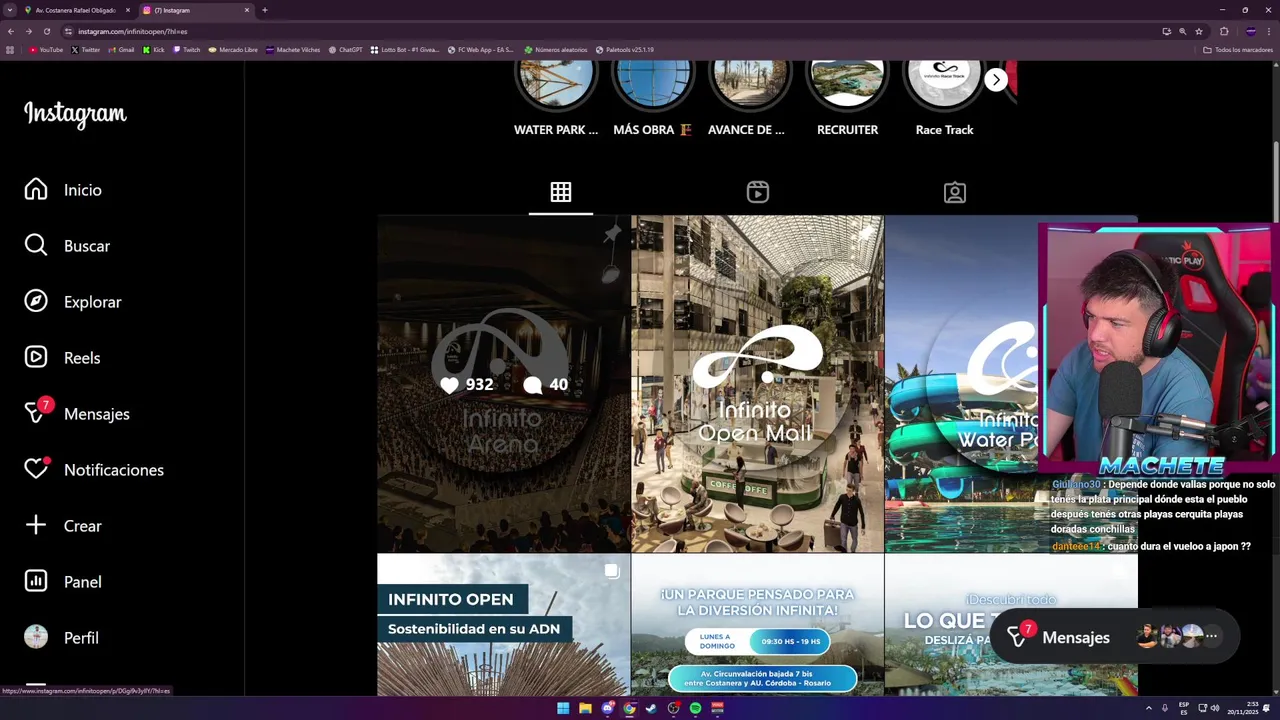The image size is (1280, 720).
Task: Open Chrome extensions puzzle icon
Action: tap(1224, 31)
